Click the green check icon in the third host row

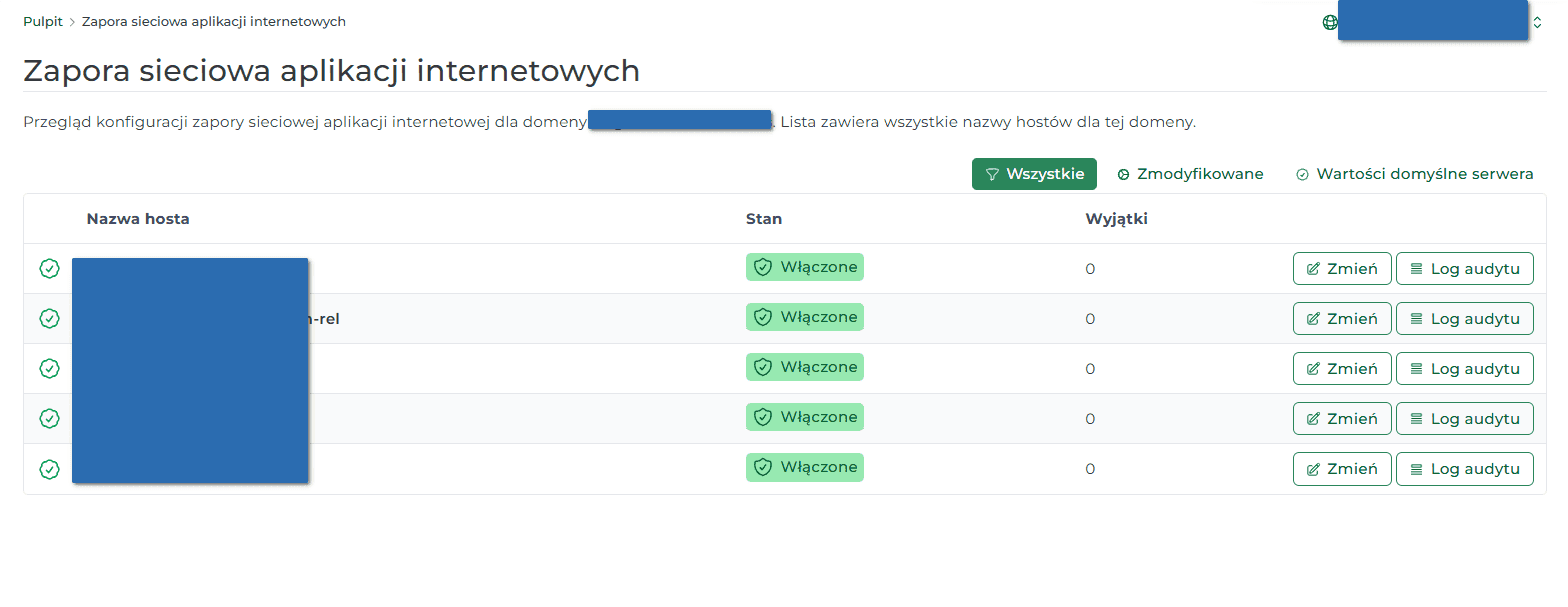coord(49,369)
